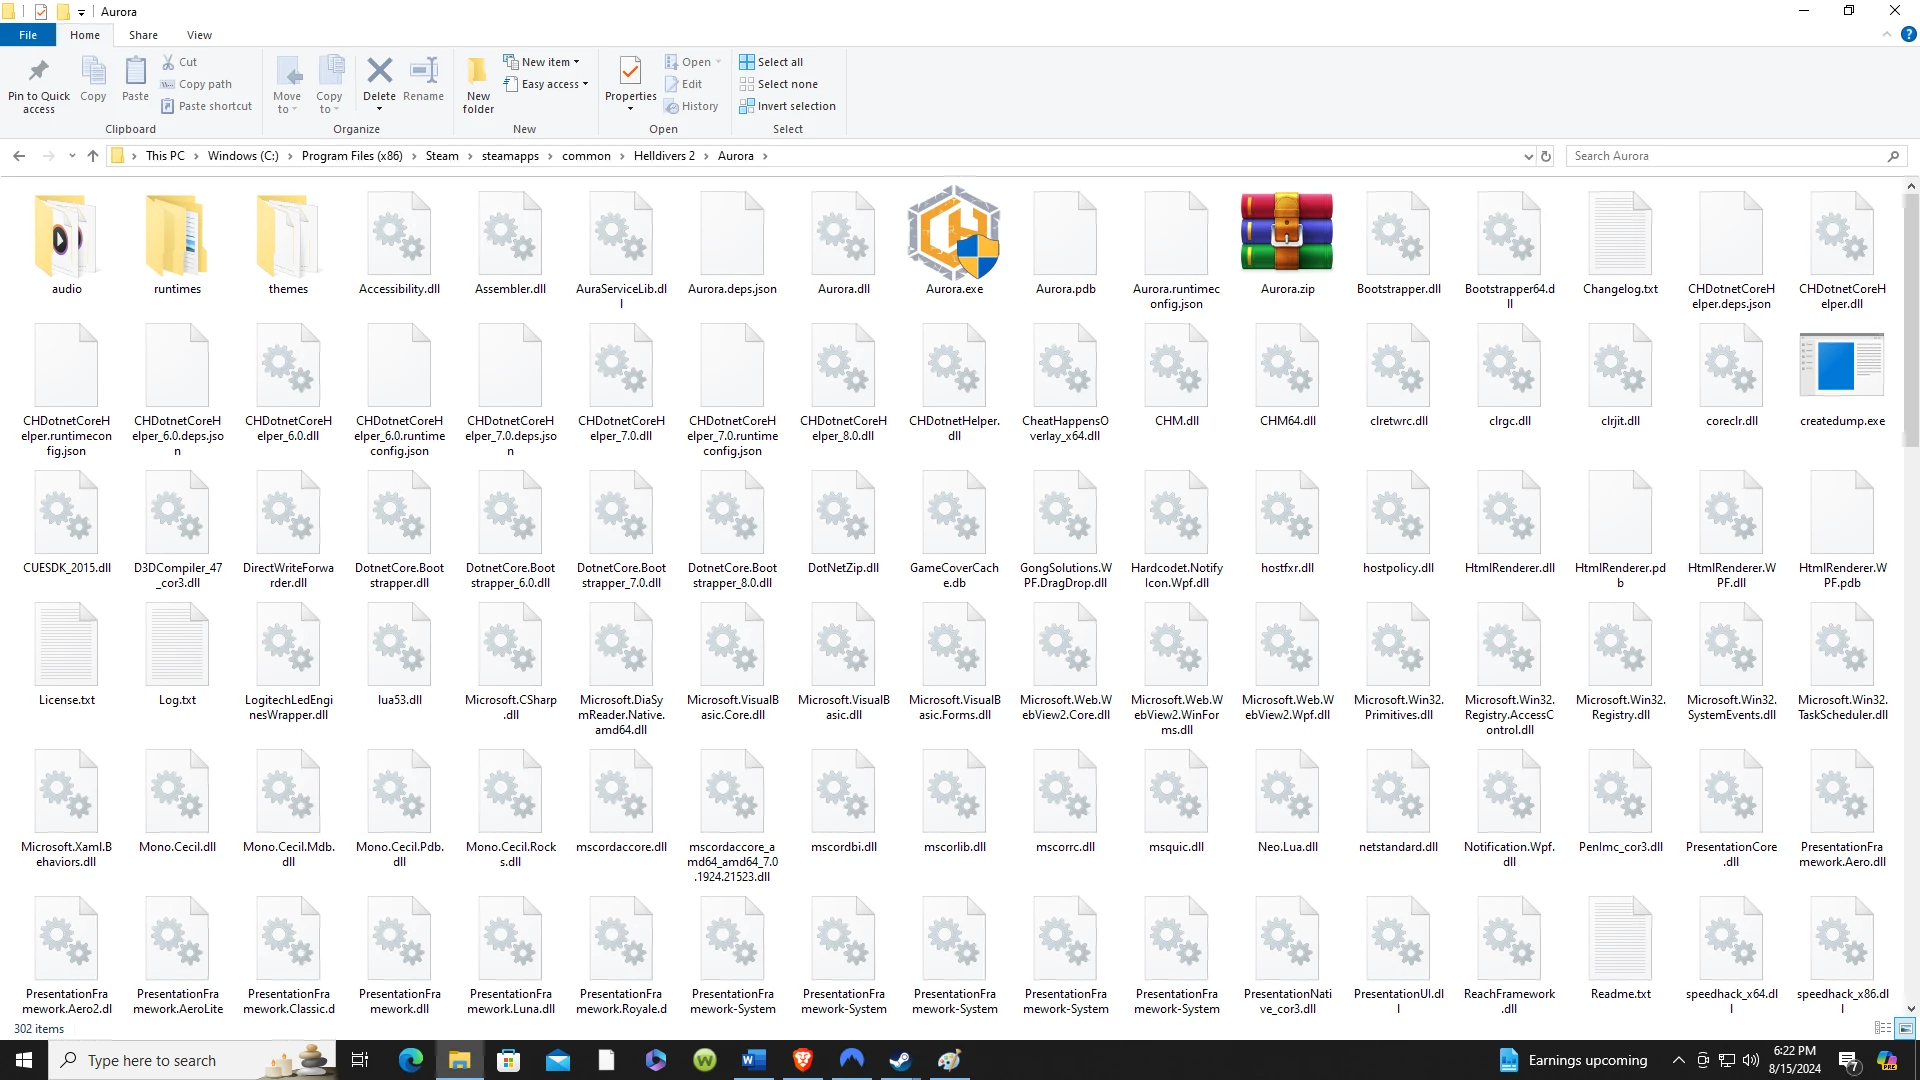Create a New folder from the ribbon

(x=478, y=84)
